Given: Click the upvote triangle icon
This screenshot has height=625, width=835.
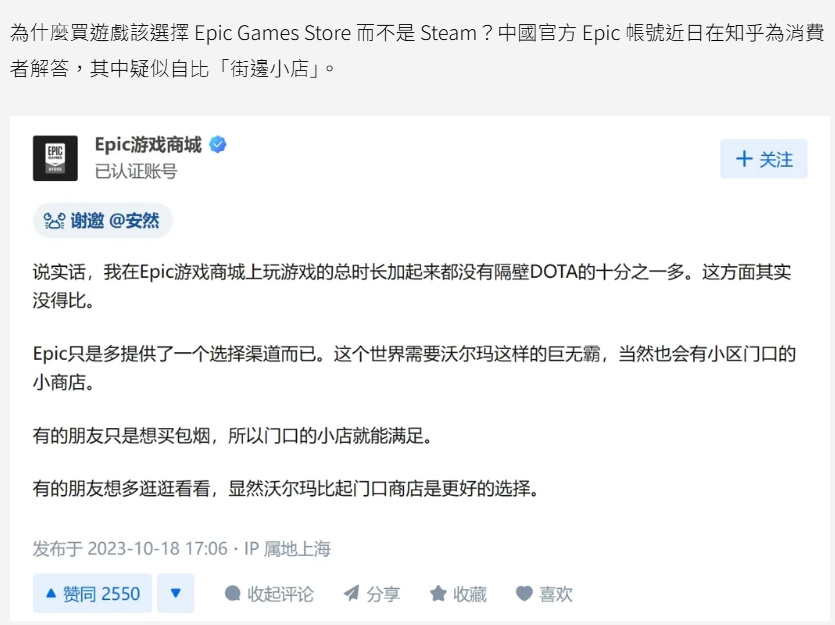Looking at the screenshot, I should 51,593.
